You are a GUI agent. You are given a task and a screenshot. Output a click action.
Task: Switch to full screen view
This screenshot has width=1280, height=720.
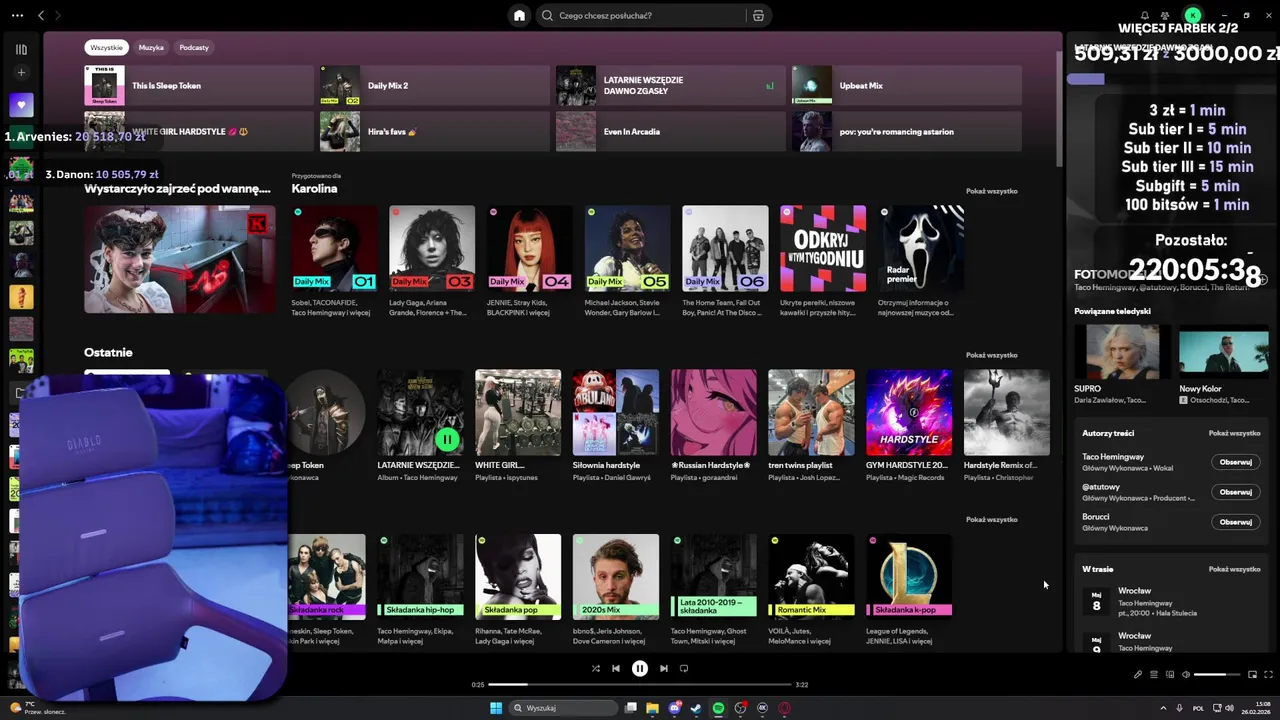[x=1268, y=674]
